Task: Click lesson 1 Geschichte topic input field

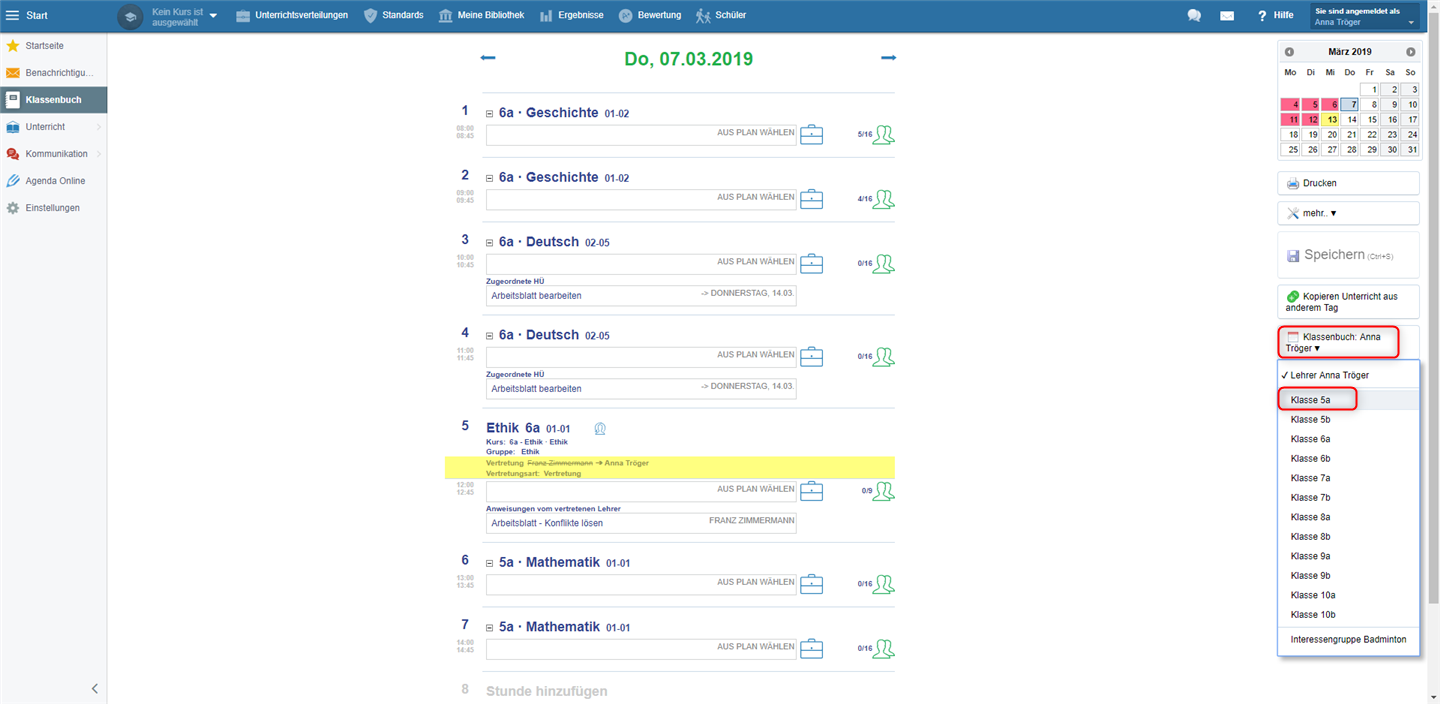Action: 641,135
